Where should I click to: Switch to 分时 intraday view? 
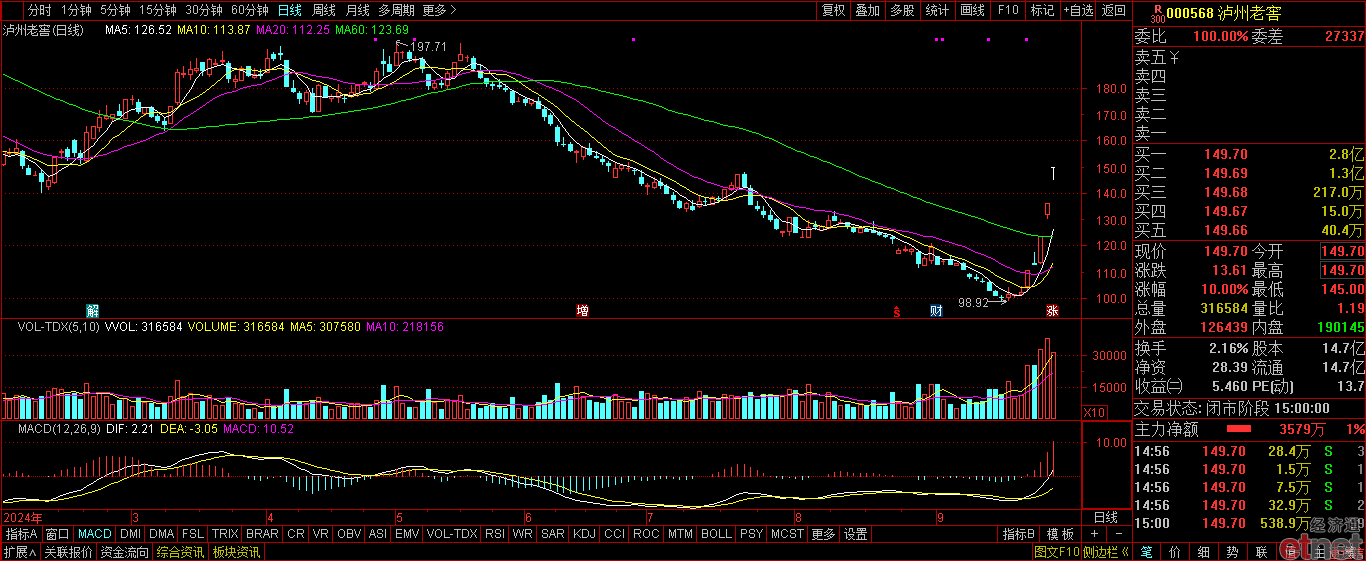pos(39,10)
